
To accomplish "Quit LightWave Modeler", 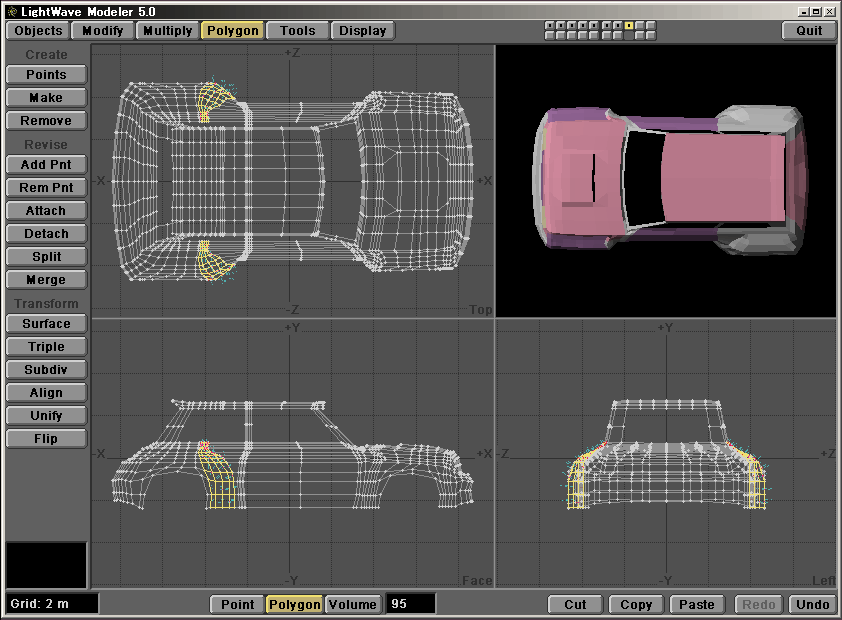I will point(809,30).
